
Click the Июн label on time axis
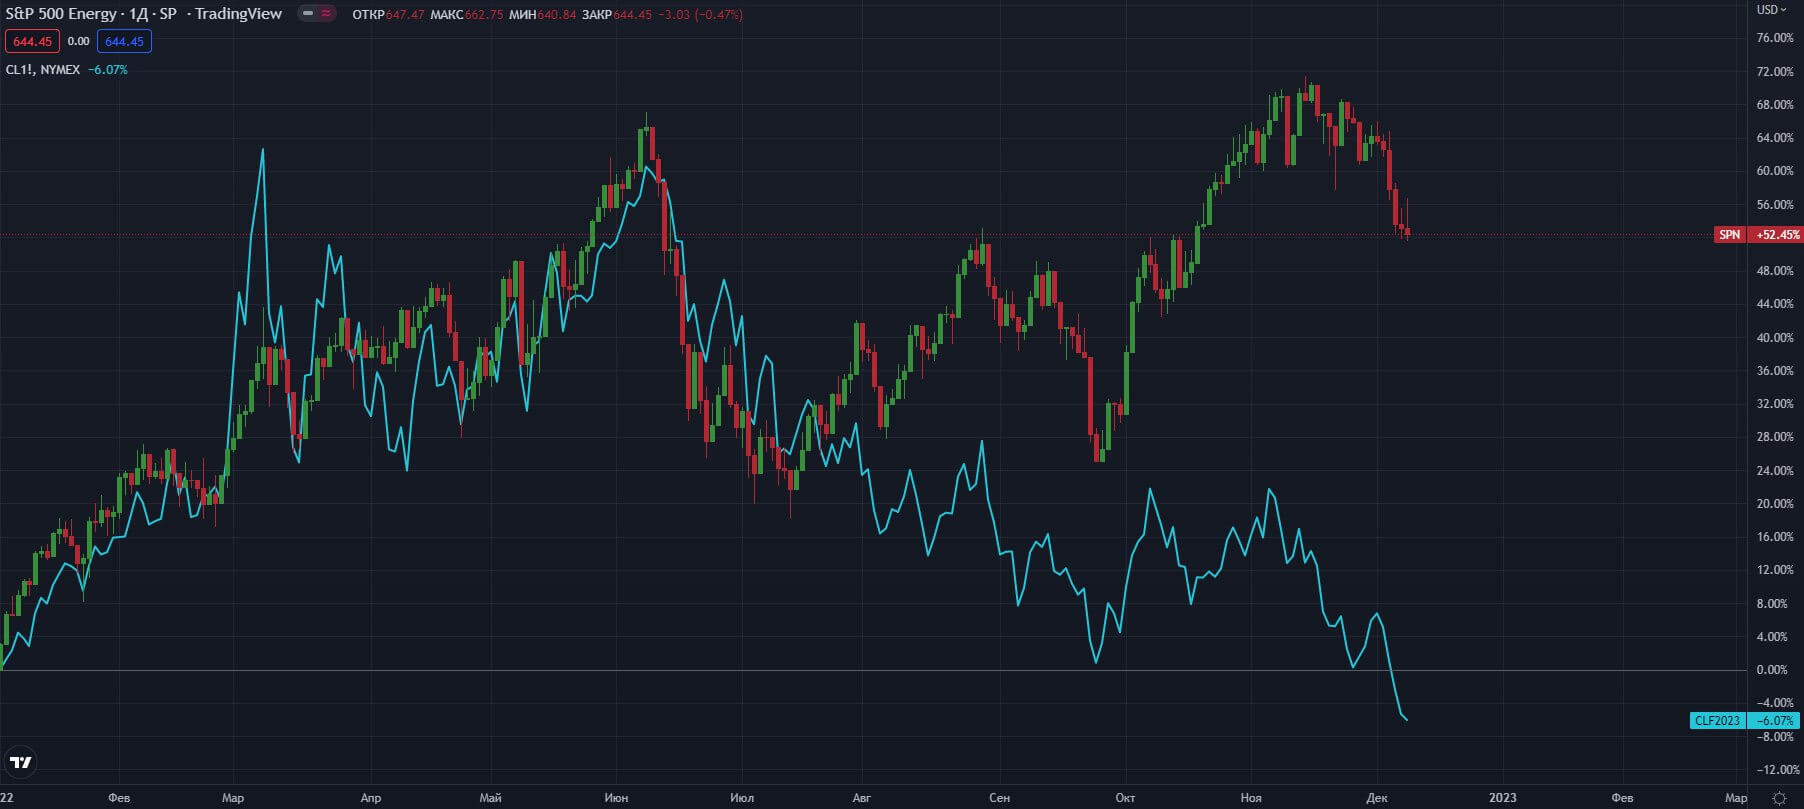[x=617, y=798]
